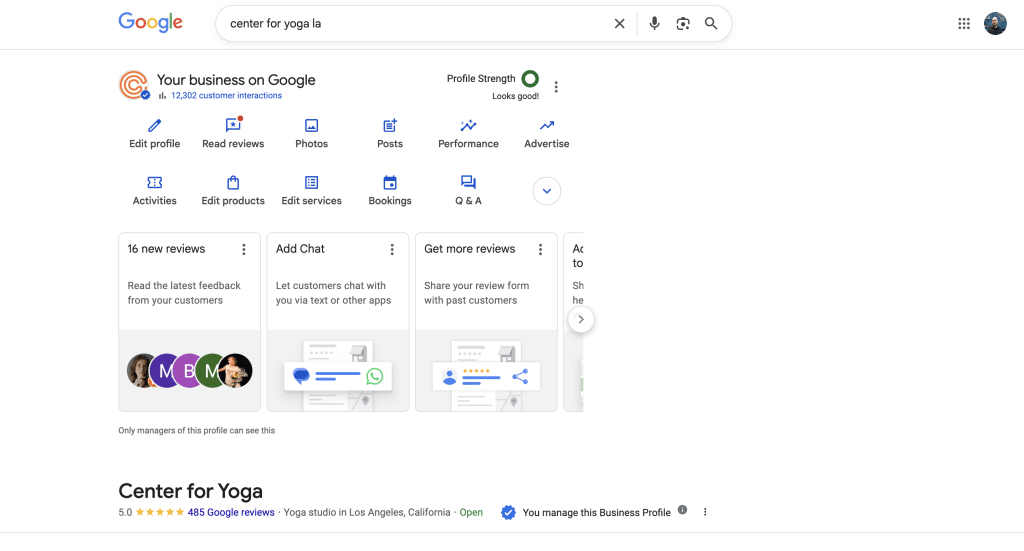Click the reviewer avatars thumbnail in the reviews card
The height and width of the screenshot is (551, 1024).
pos(189,371)
